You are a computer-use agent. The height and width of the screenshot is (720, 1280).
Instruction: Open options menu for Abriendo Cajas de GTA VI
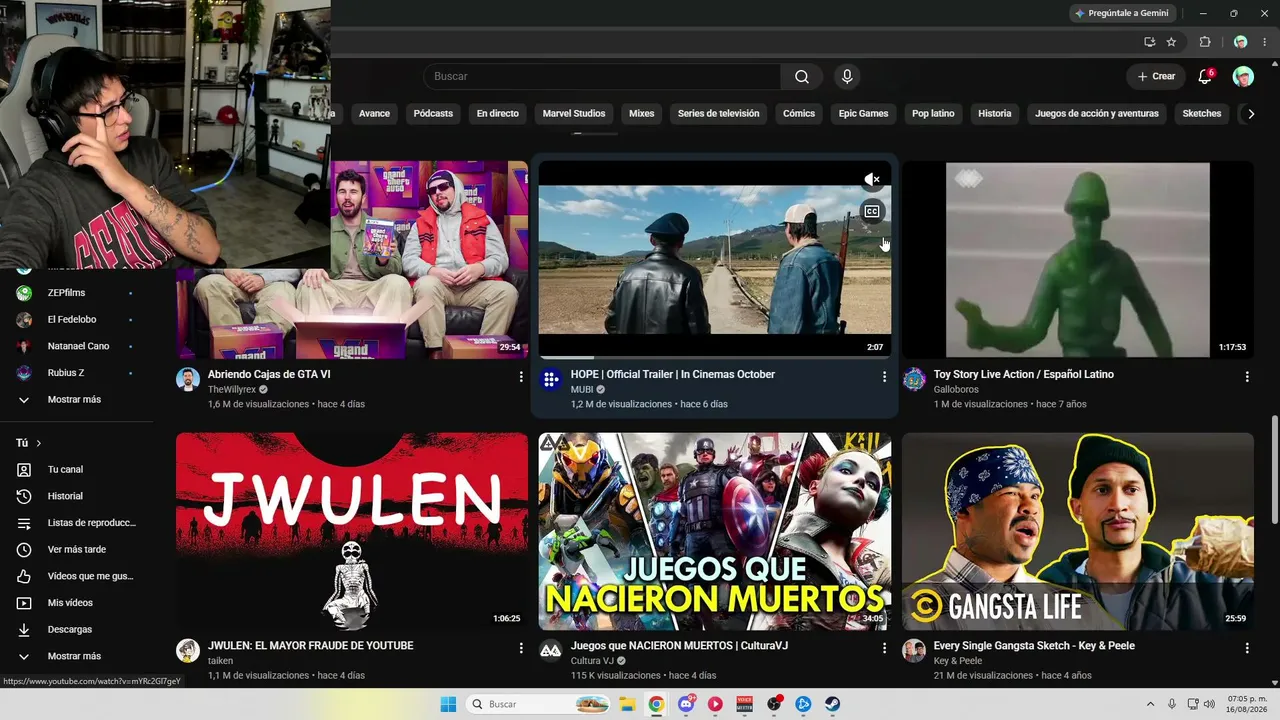tap(521, 376)
